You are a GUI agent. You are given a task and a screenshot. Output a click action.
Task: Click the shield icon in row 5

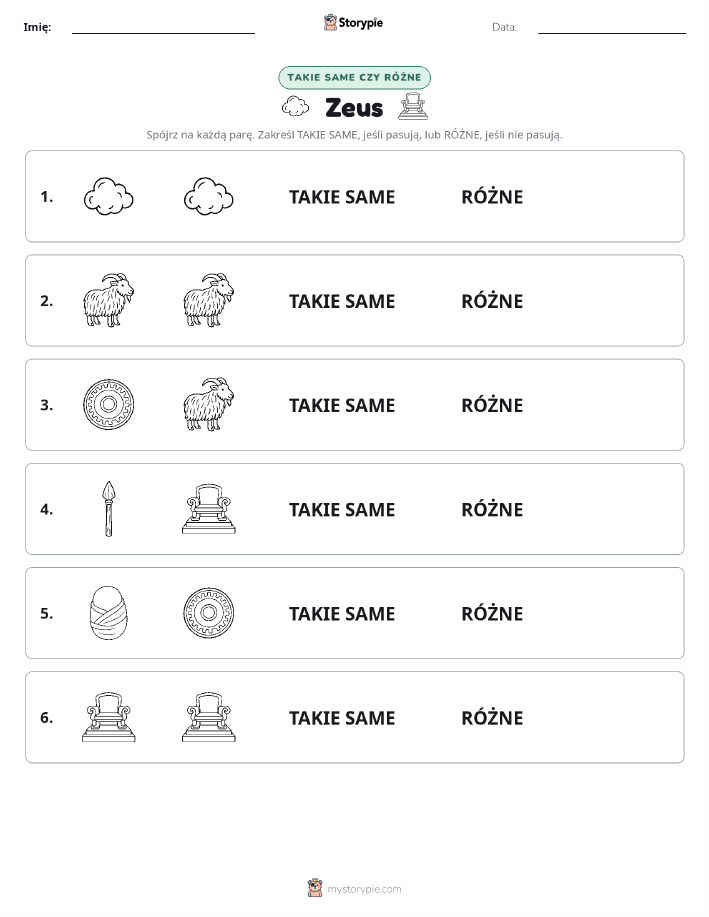click(x=209, y=613)
